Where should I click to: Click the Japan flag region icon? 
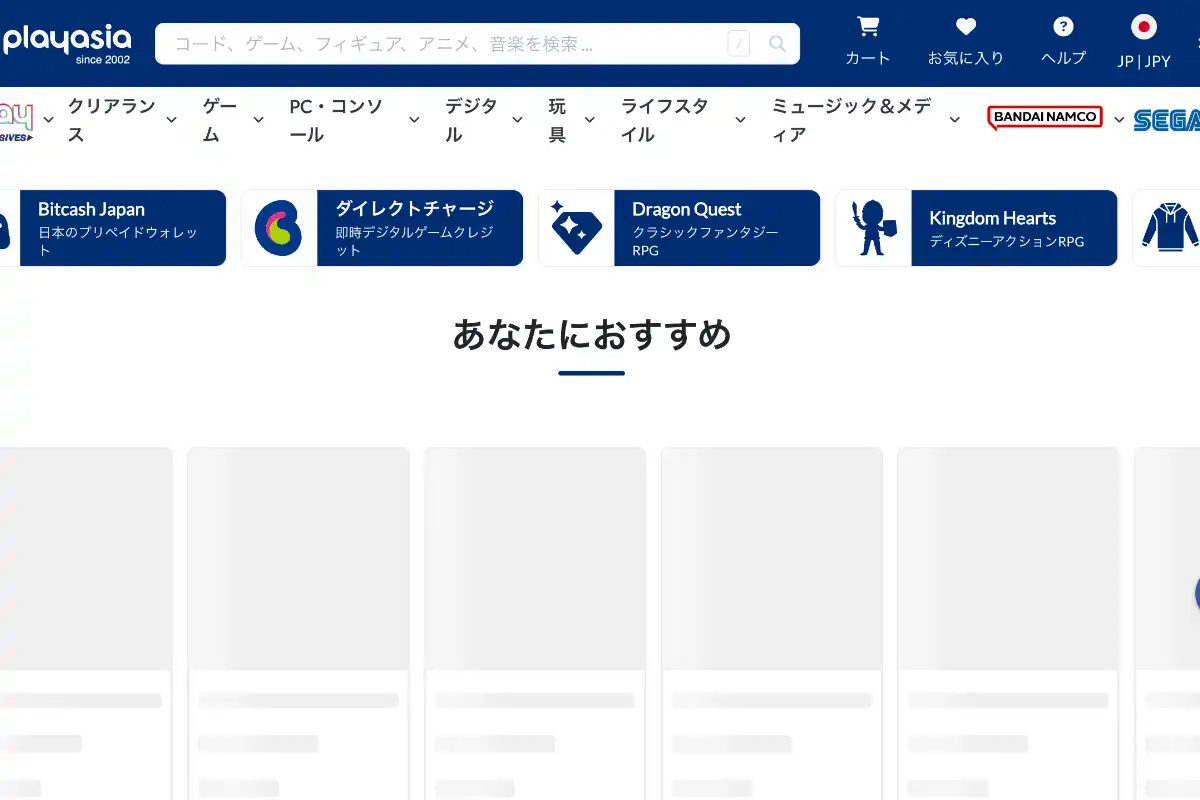pyautogui.click(x=1143, y=27)
